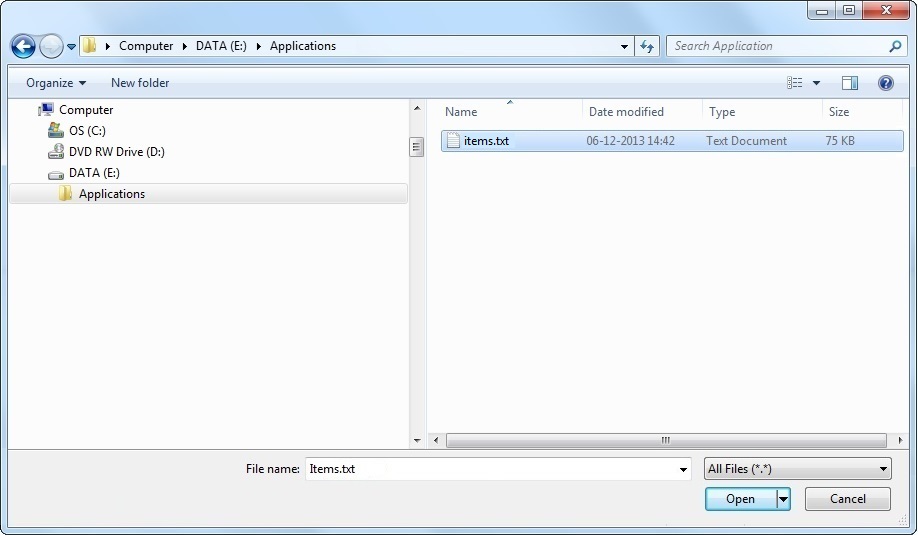Click the New folder button

pos(140,83)
